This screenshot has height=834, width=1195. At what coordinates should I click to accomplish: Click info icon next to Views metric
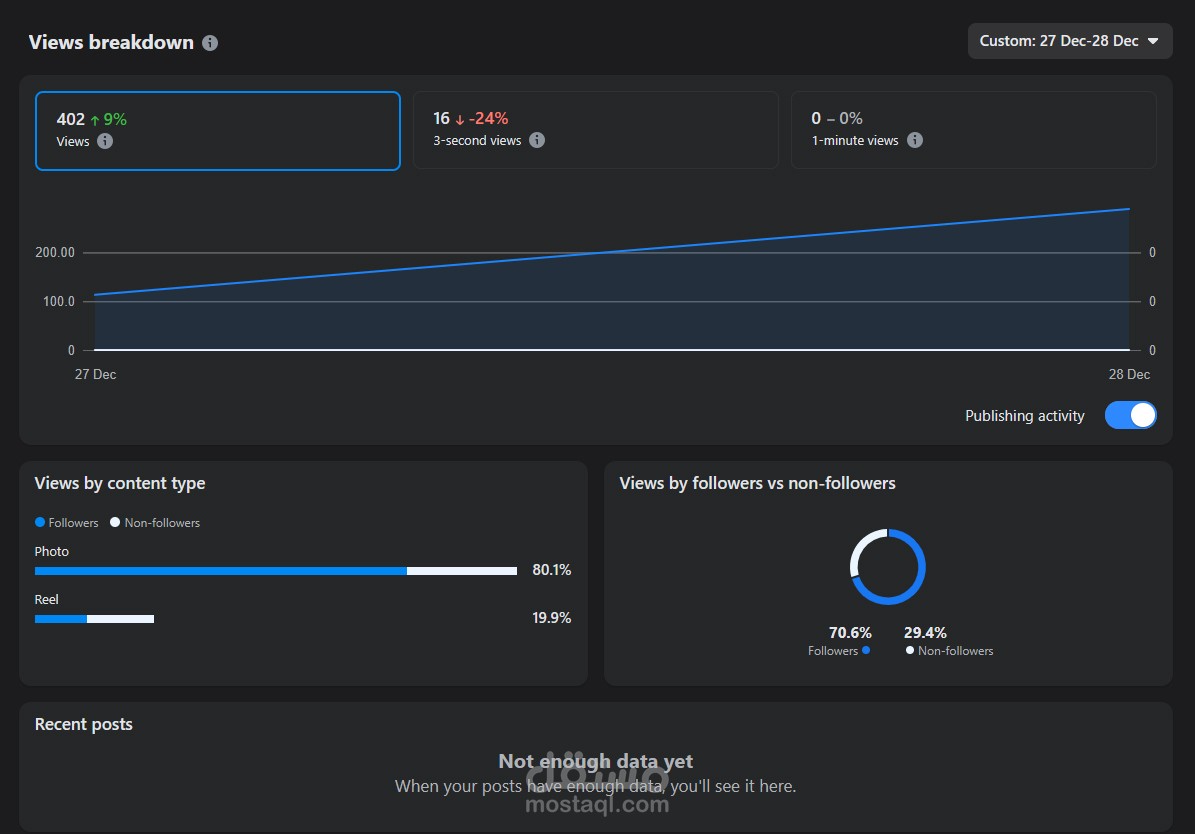[105, 141]
